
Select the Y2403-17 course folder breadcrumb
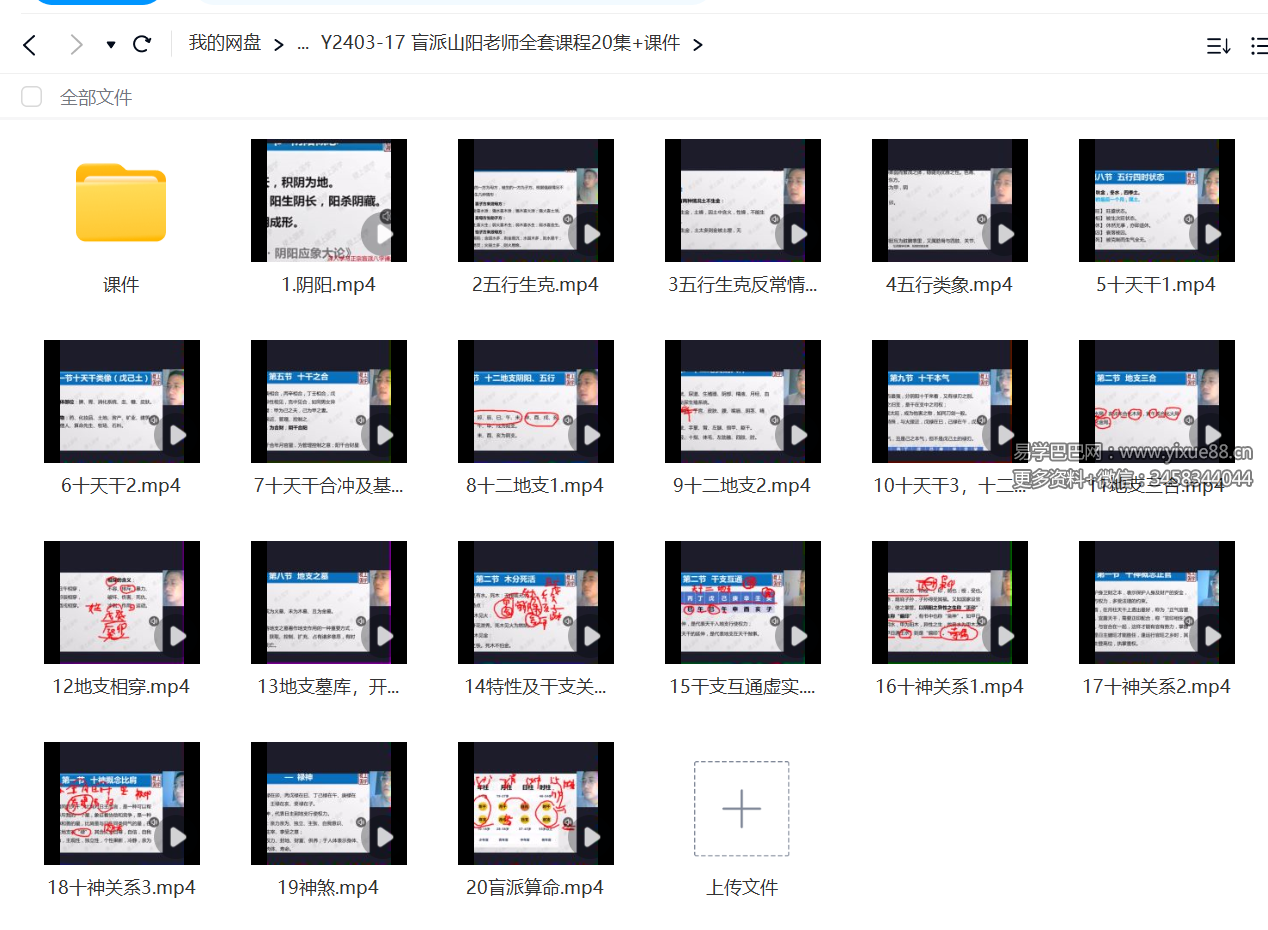pyautogui.click(x=500, y=44)
